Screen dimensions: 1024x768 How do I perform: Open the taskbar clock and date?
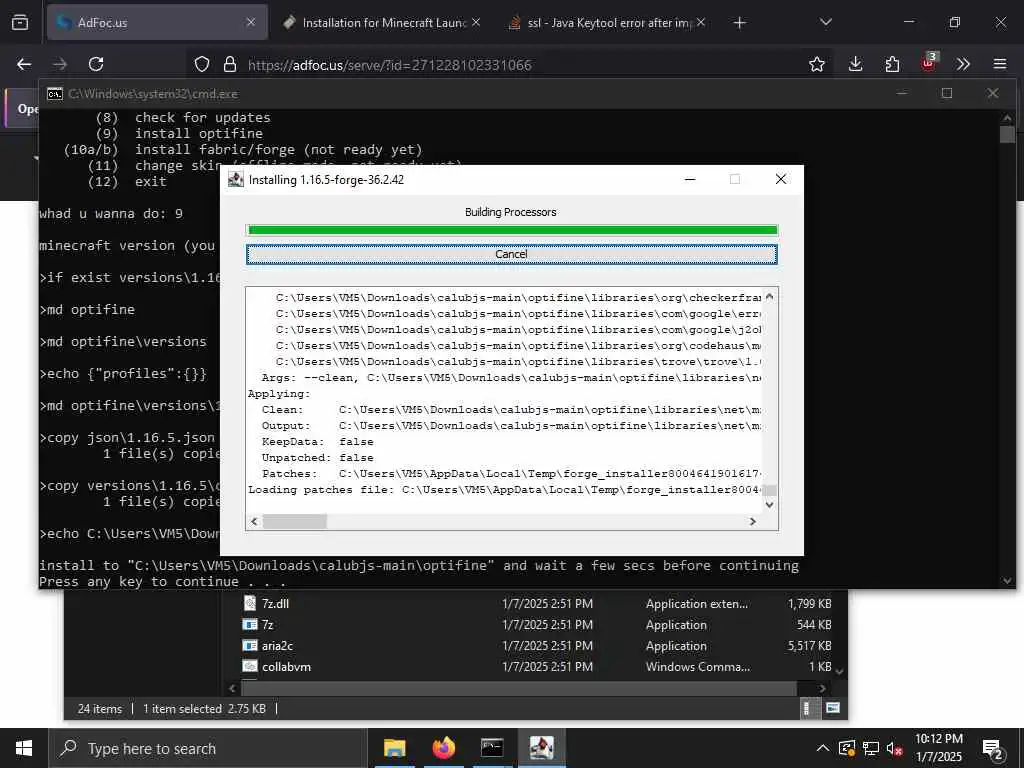click(939, 748)
